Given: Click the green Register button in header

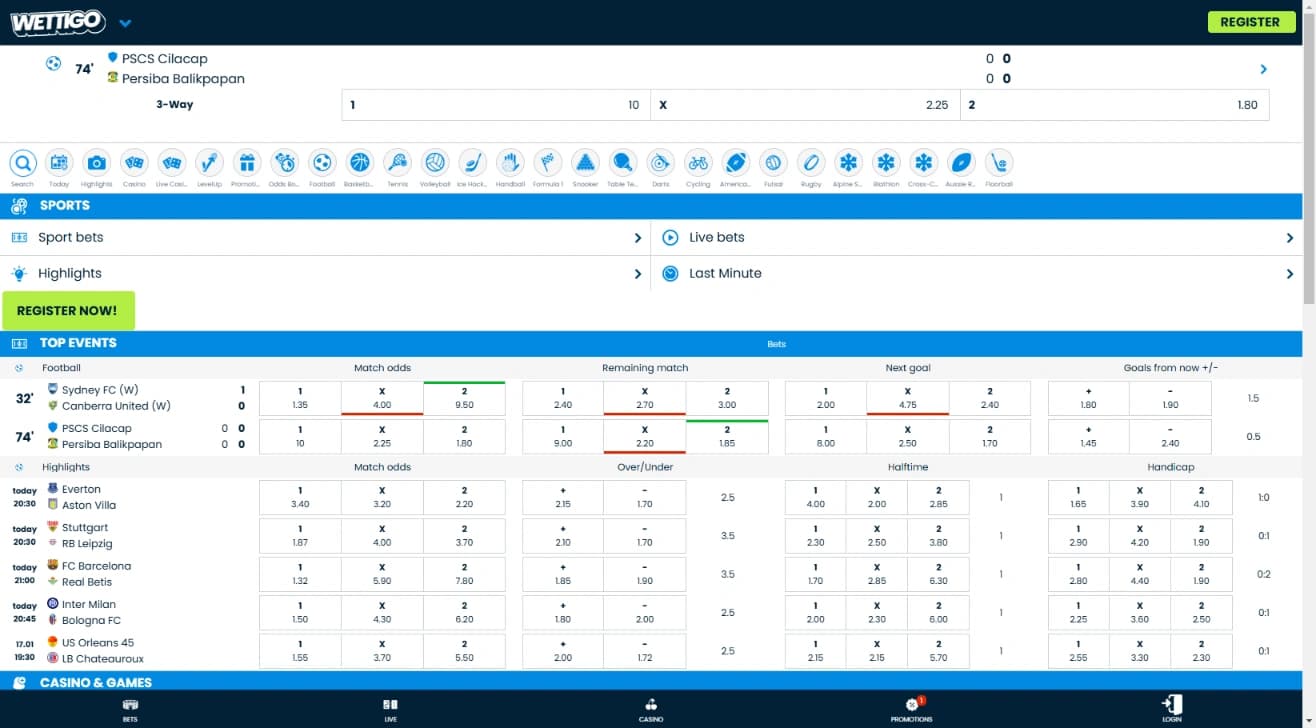Looking at the screenshot, I should tap(1250, 22).
